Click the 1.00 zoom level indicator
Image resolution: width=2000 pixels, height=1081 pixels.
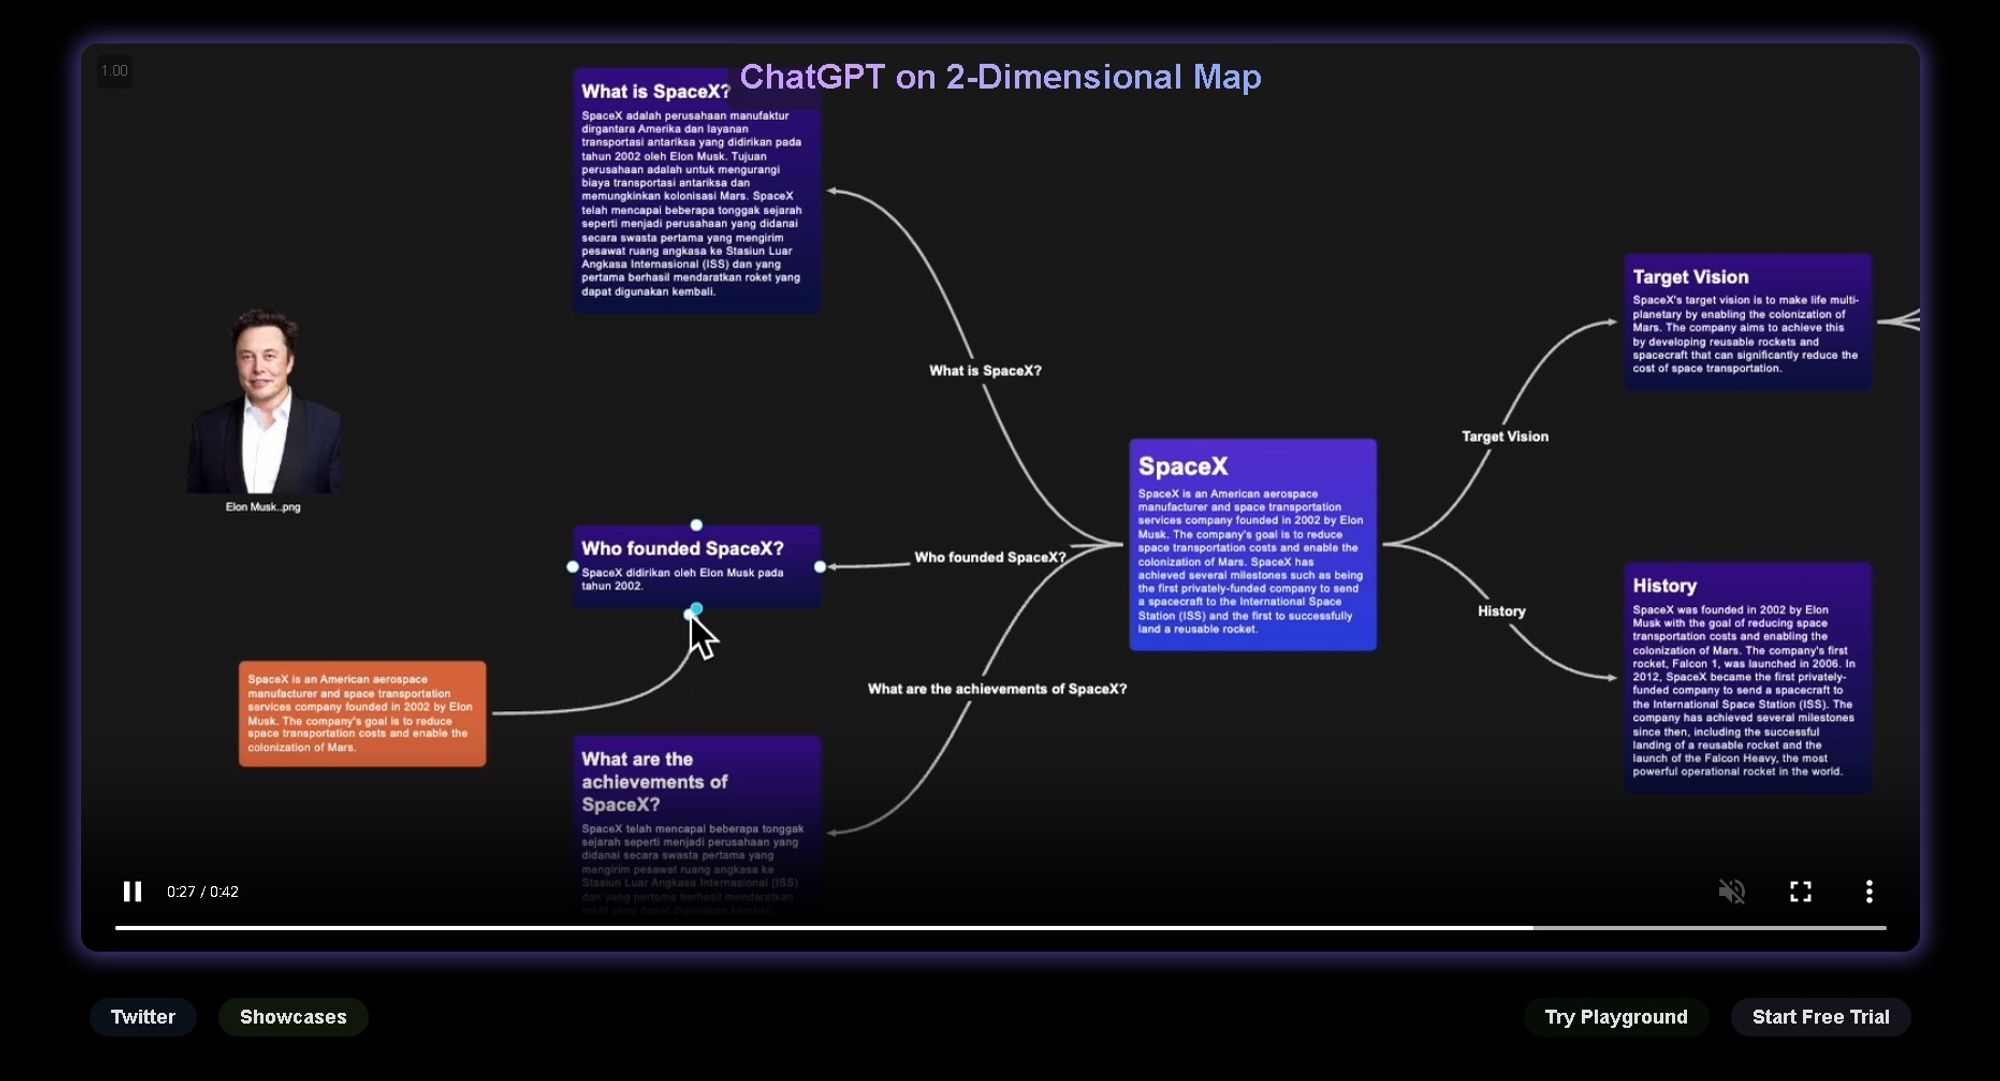[x=114, y=71]
